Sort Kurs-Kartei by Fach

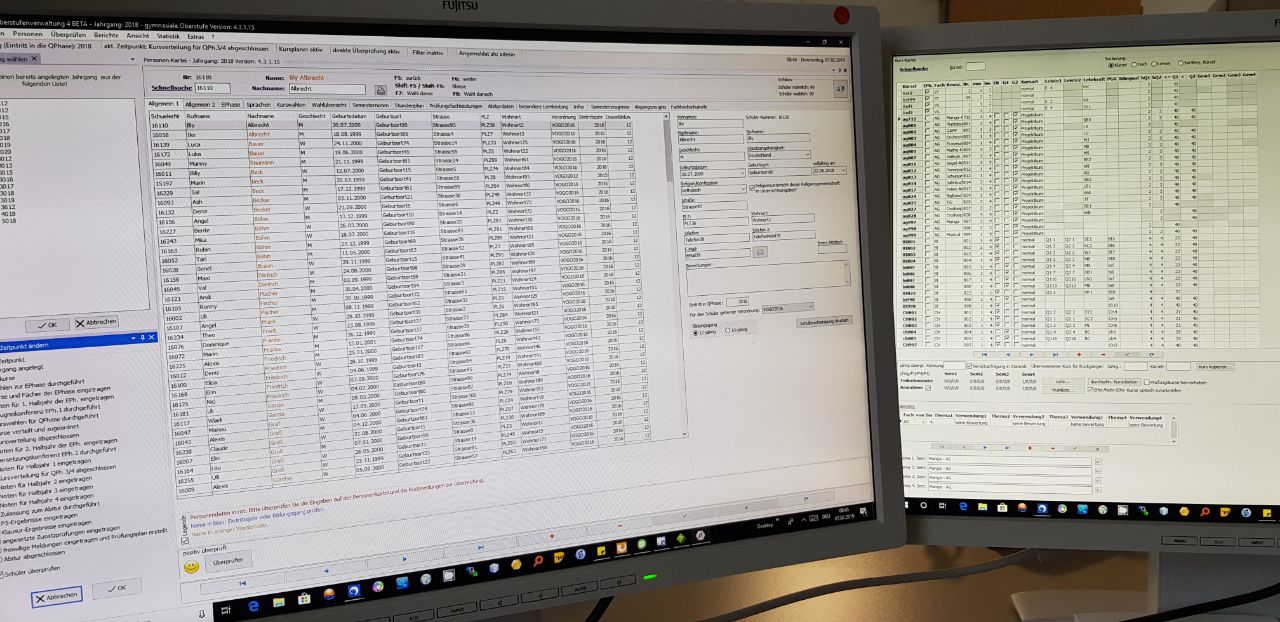point(1134,64)
